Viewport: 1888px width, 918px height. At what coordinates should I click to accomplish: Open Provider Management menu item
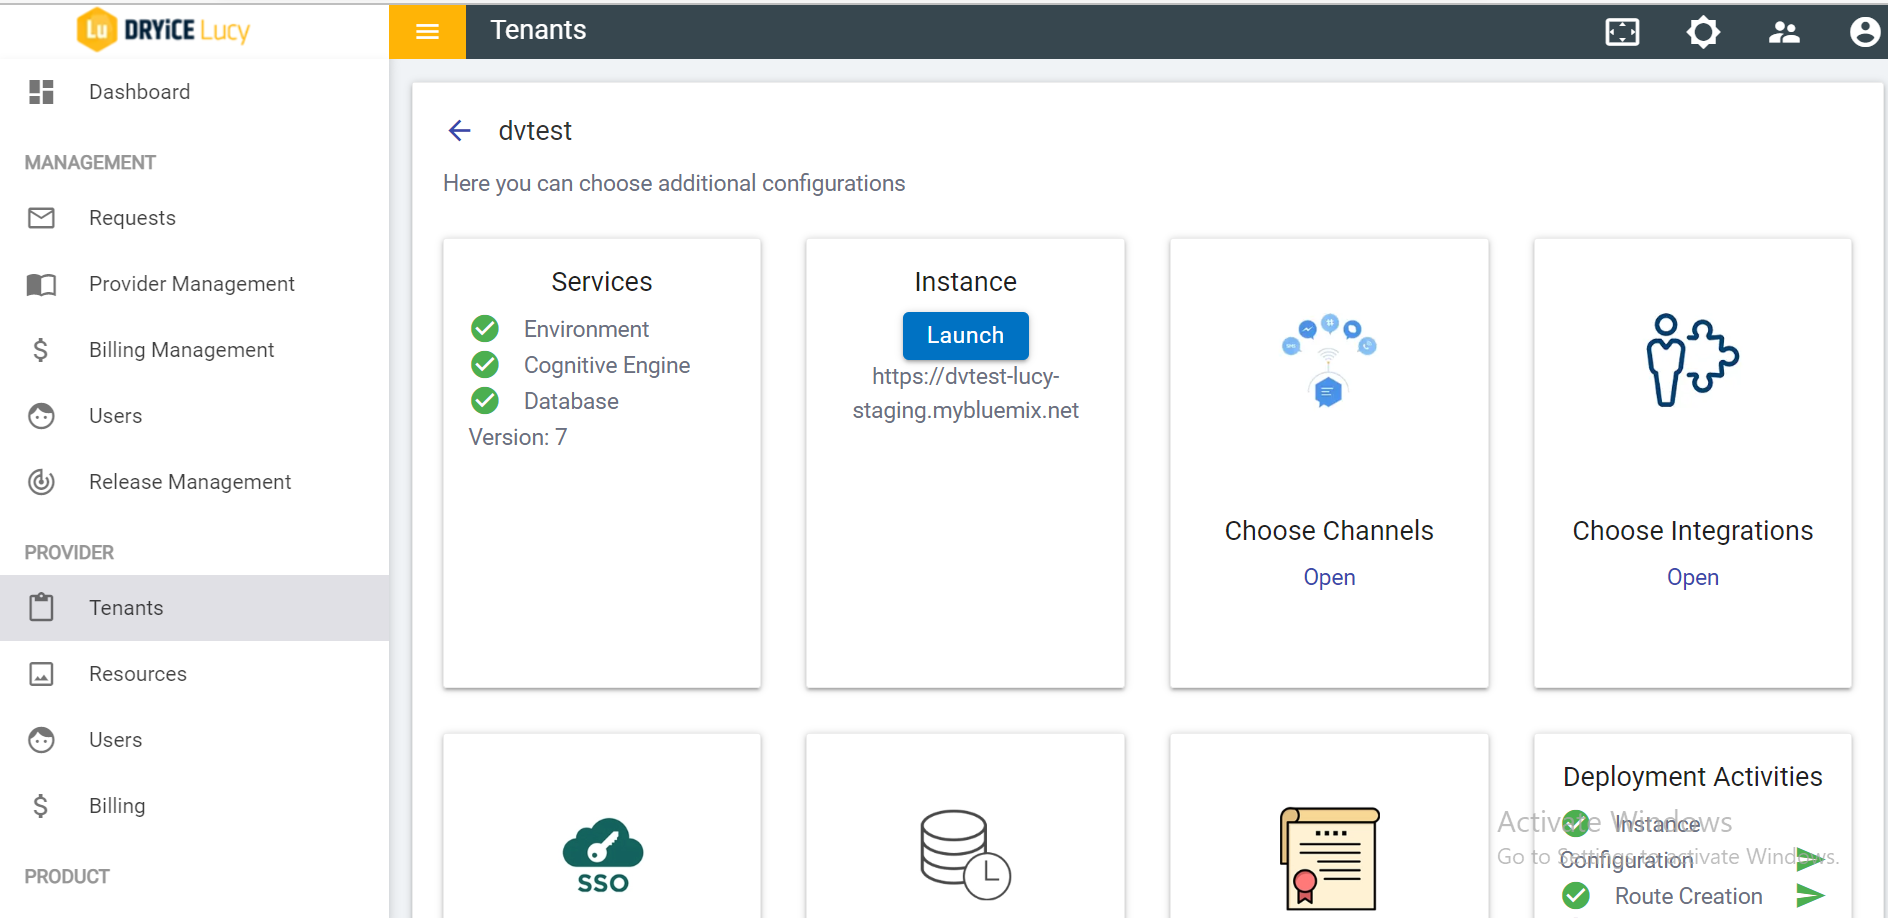click(x=191, y=284)
